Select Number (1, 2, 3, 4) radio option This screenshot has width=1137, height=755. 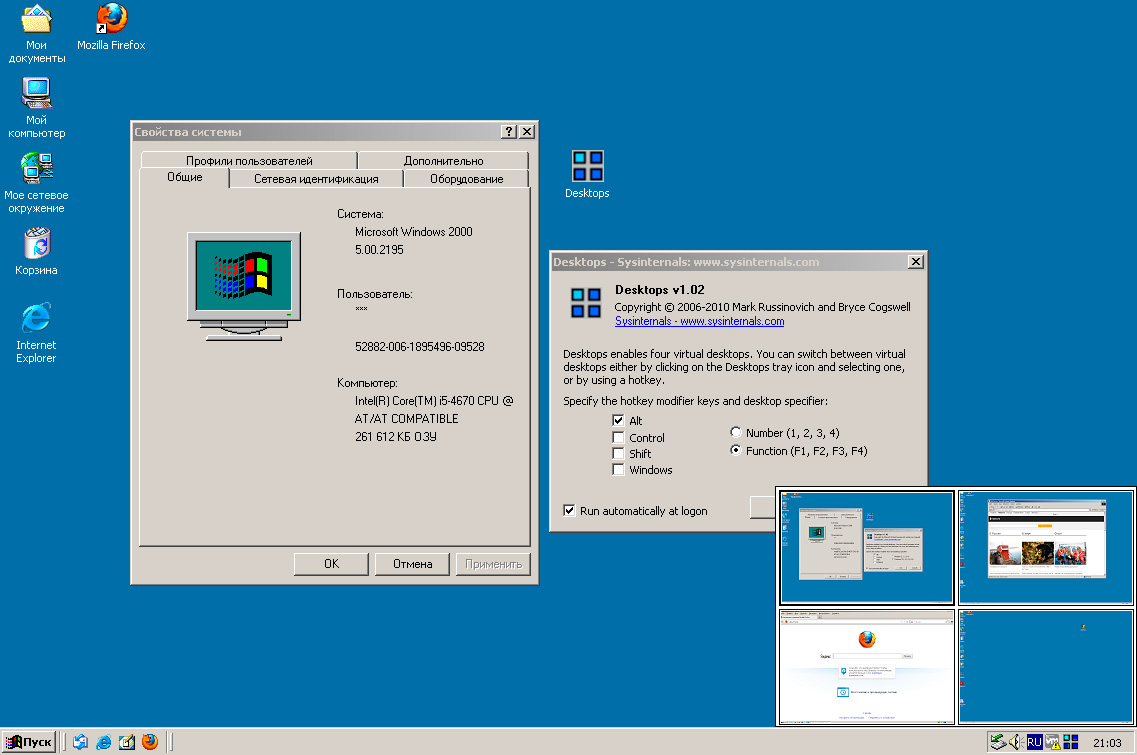(736, 433)
